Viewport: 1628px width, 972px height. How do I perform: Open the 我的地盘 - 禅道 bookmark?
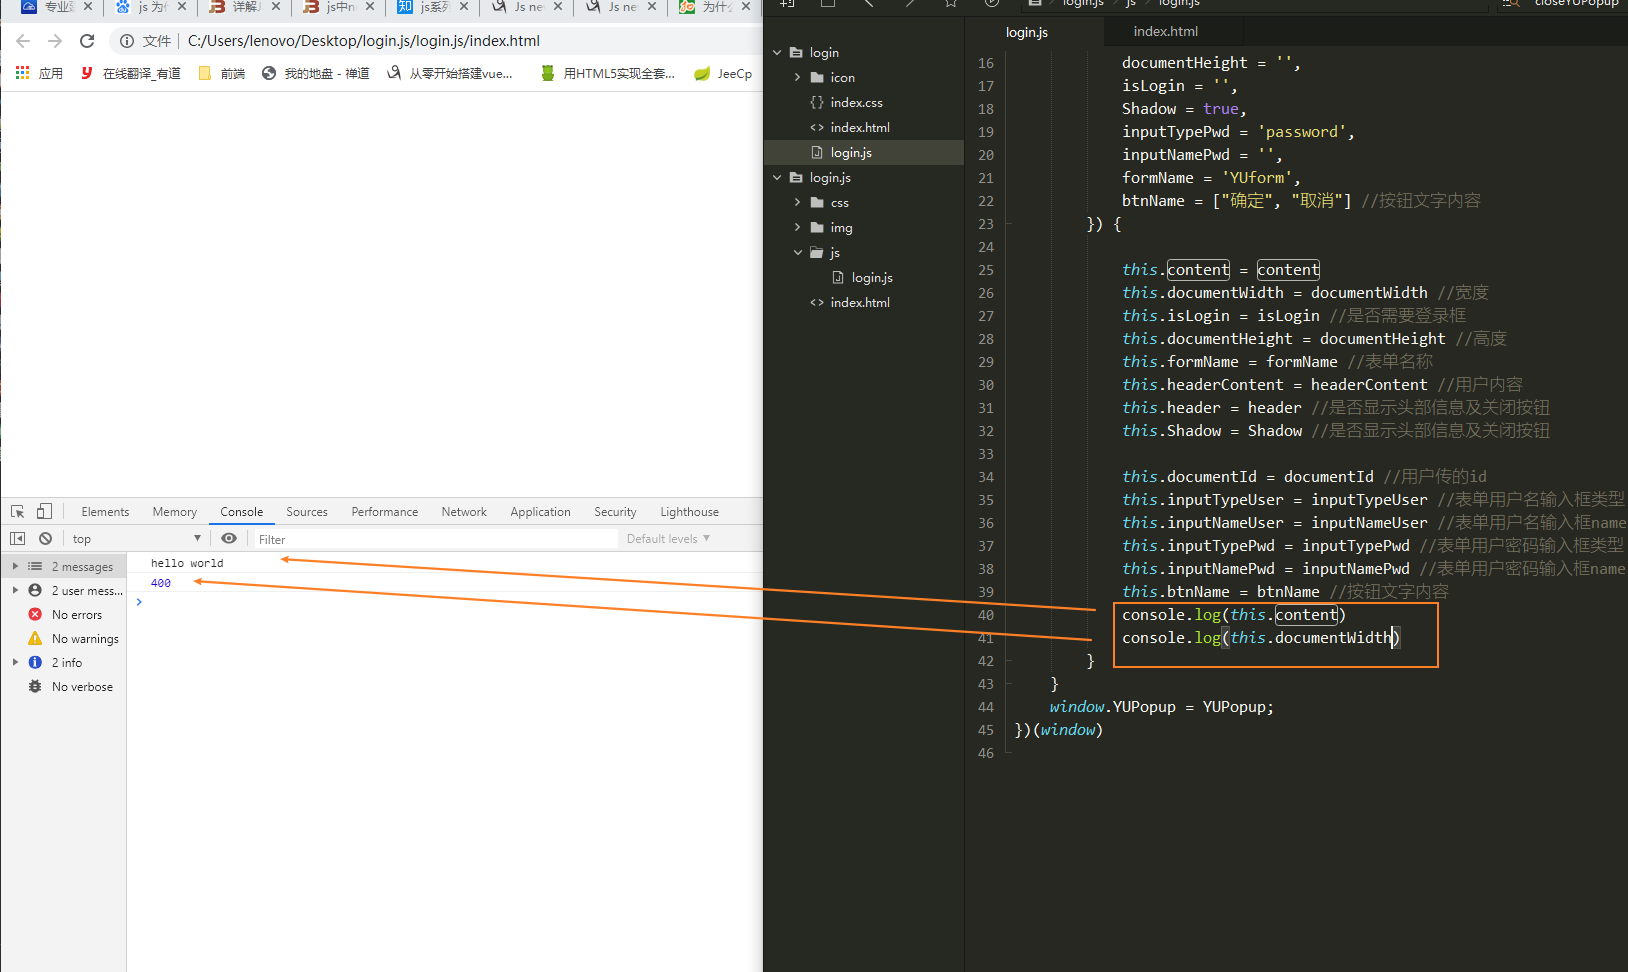[x=316, y=73]
